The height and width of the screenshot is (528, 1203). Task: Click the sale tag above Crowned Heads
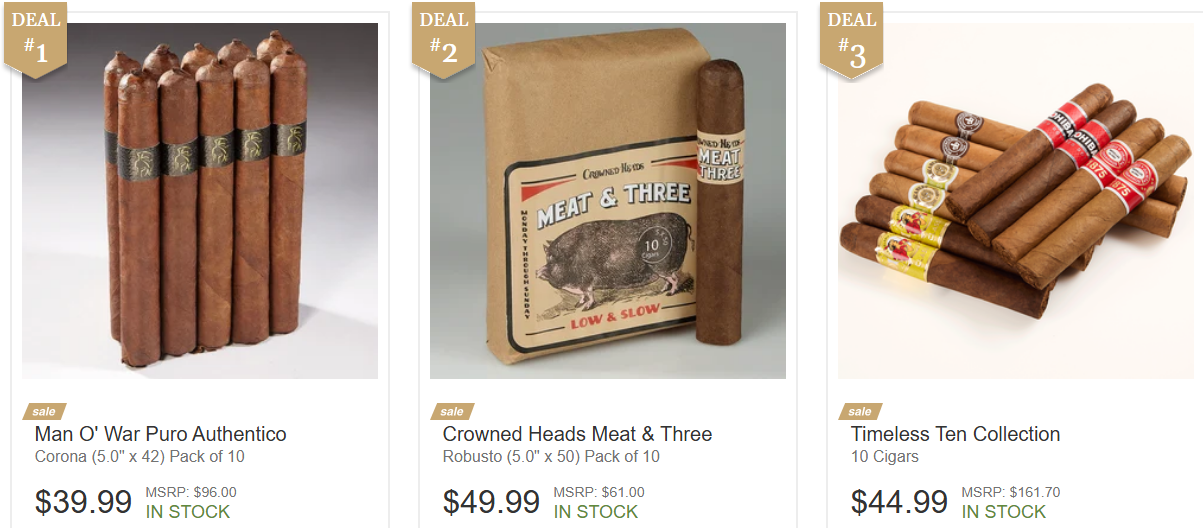coord(452,411)
